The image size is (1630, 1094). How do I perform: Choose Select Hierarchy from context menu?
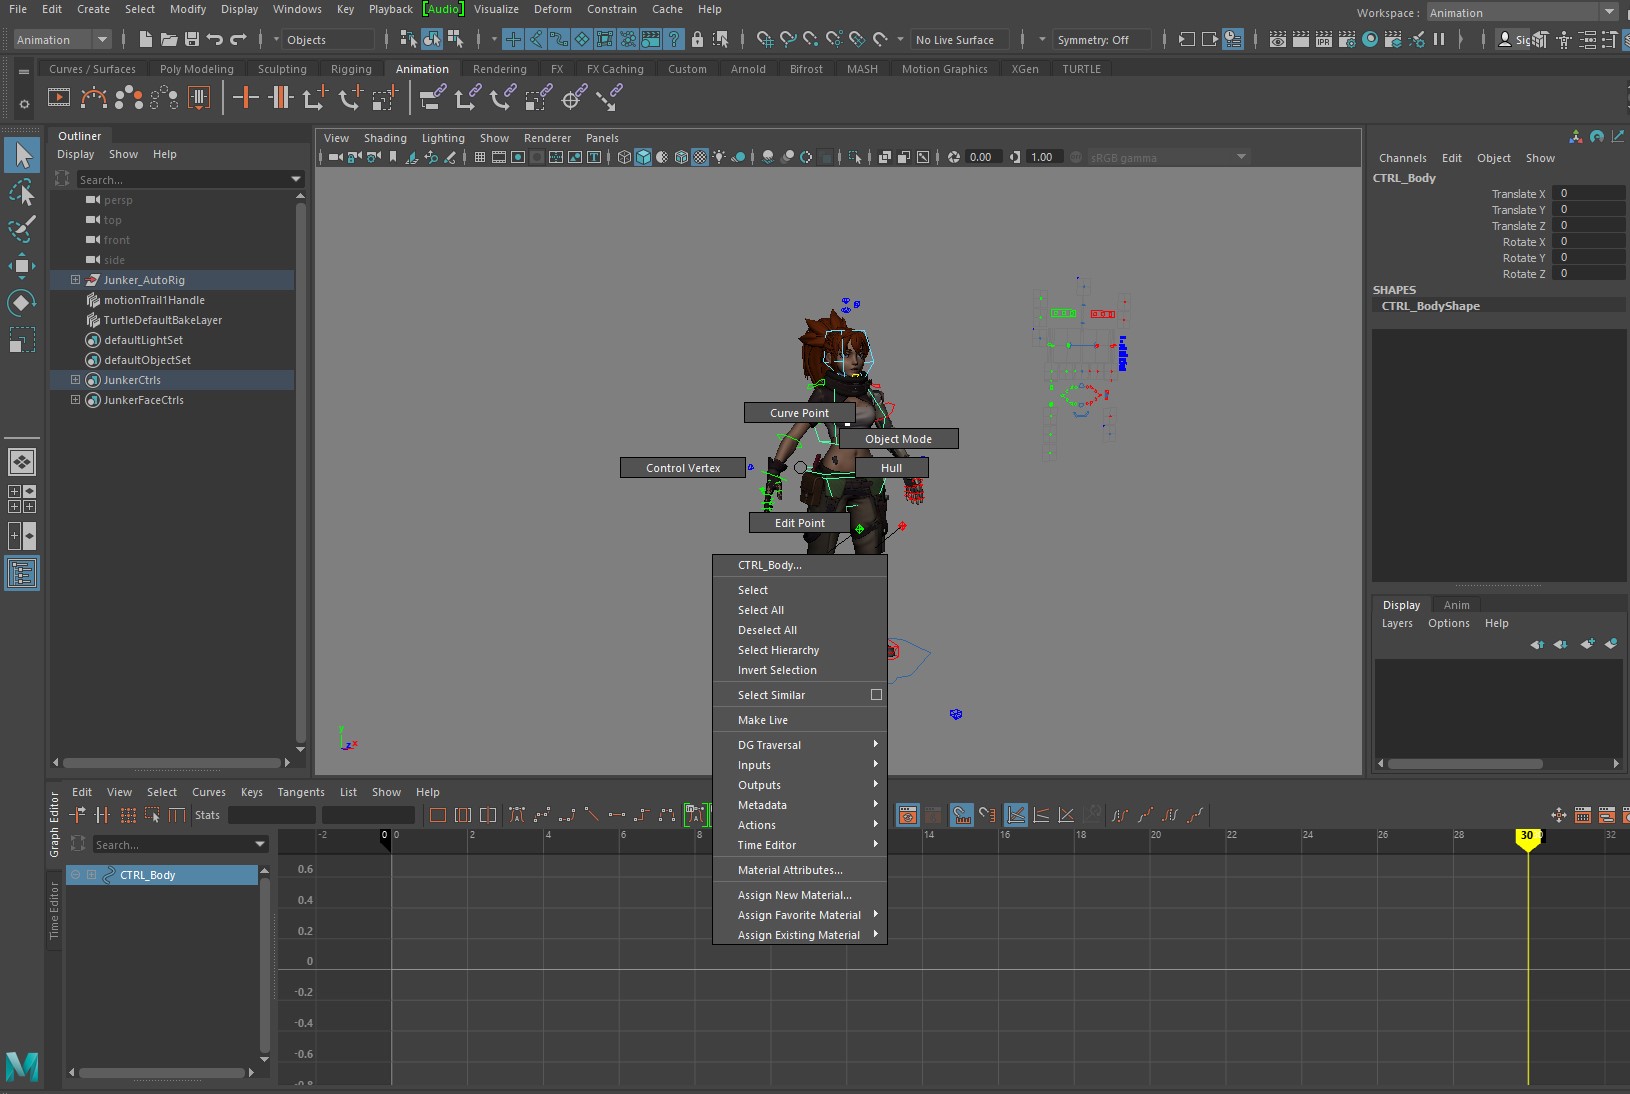click(800, 650)
